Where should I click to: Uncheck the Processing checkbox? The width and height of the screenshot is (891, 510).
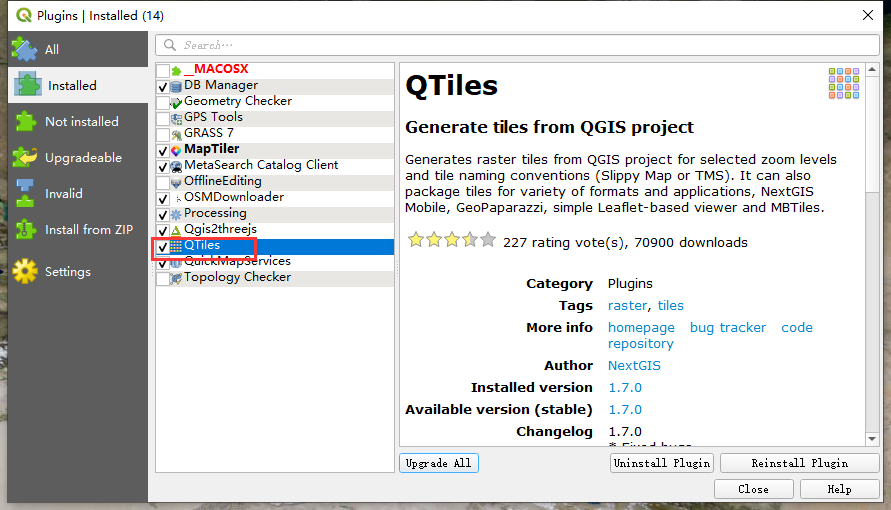pos(163,214)
